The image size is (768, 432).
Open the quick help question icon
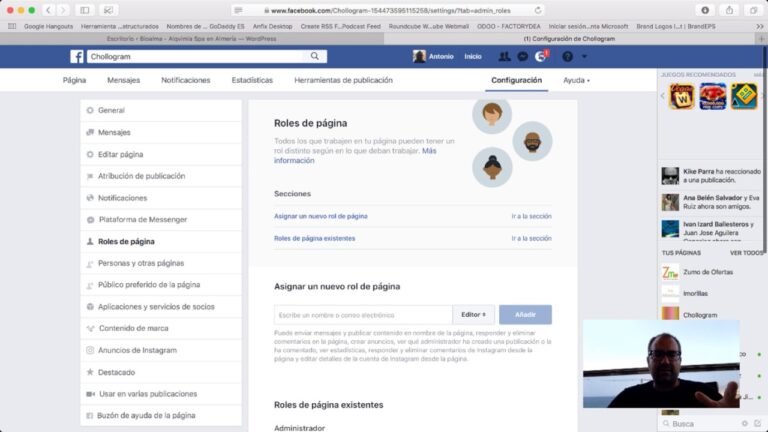(567, 57)
